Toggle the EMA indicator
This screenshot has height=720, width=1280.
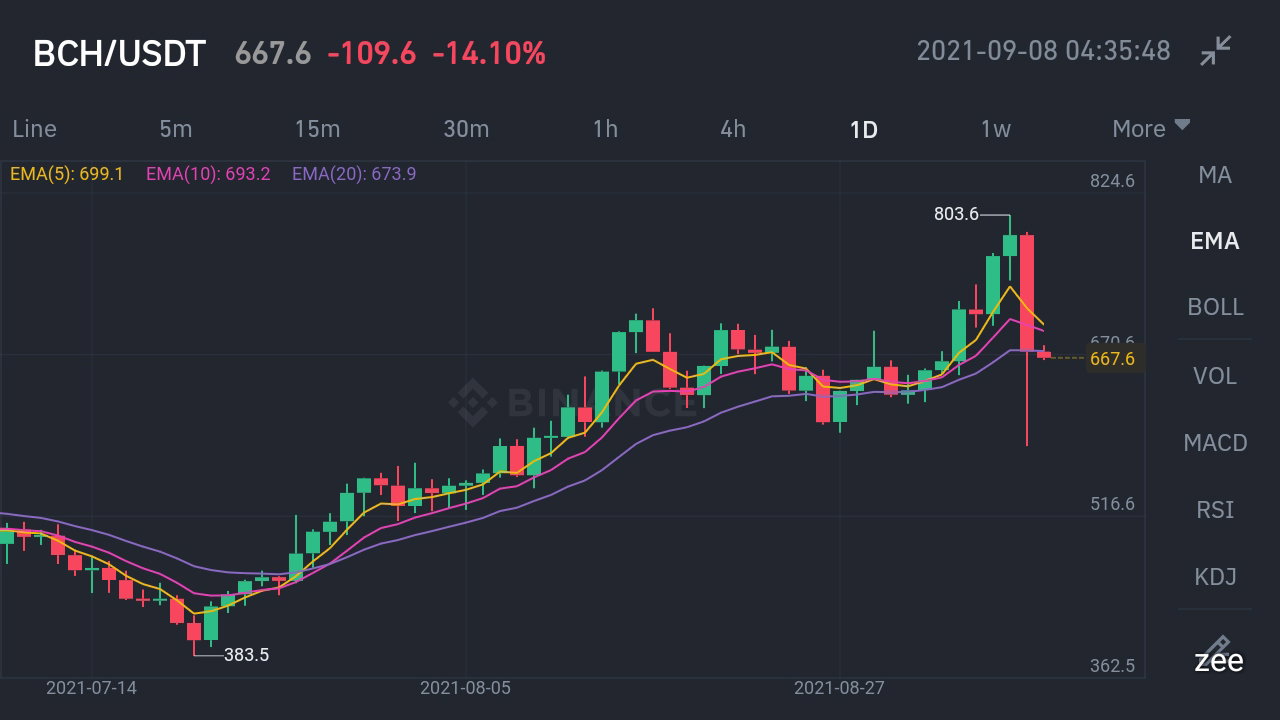point(1215,241)
